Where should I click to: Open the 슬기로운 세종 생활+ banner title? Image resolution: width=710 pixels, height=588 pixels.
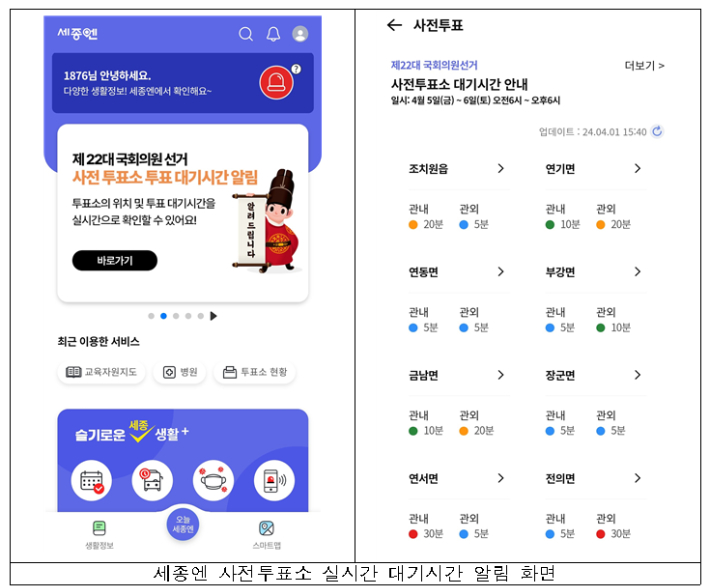[132, 432]
